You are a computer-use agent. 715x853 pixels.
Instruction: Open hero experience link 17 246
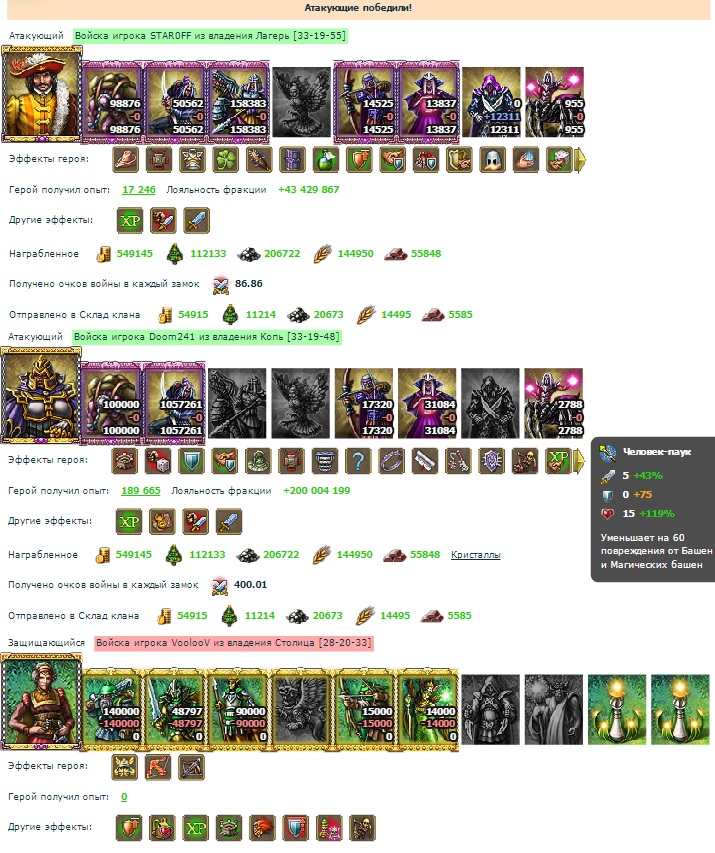[139, 190]
